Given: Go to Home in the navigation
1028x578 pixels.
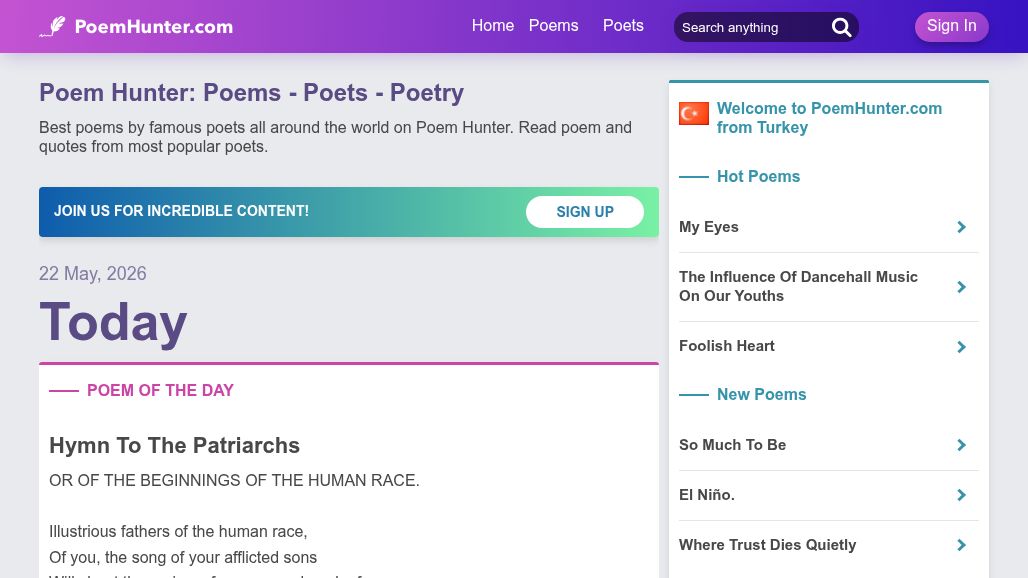Looking at the screenshot, I should pyautogui.click(x=493, y=26).
